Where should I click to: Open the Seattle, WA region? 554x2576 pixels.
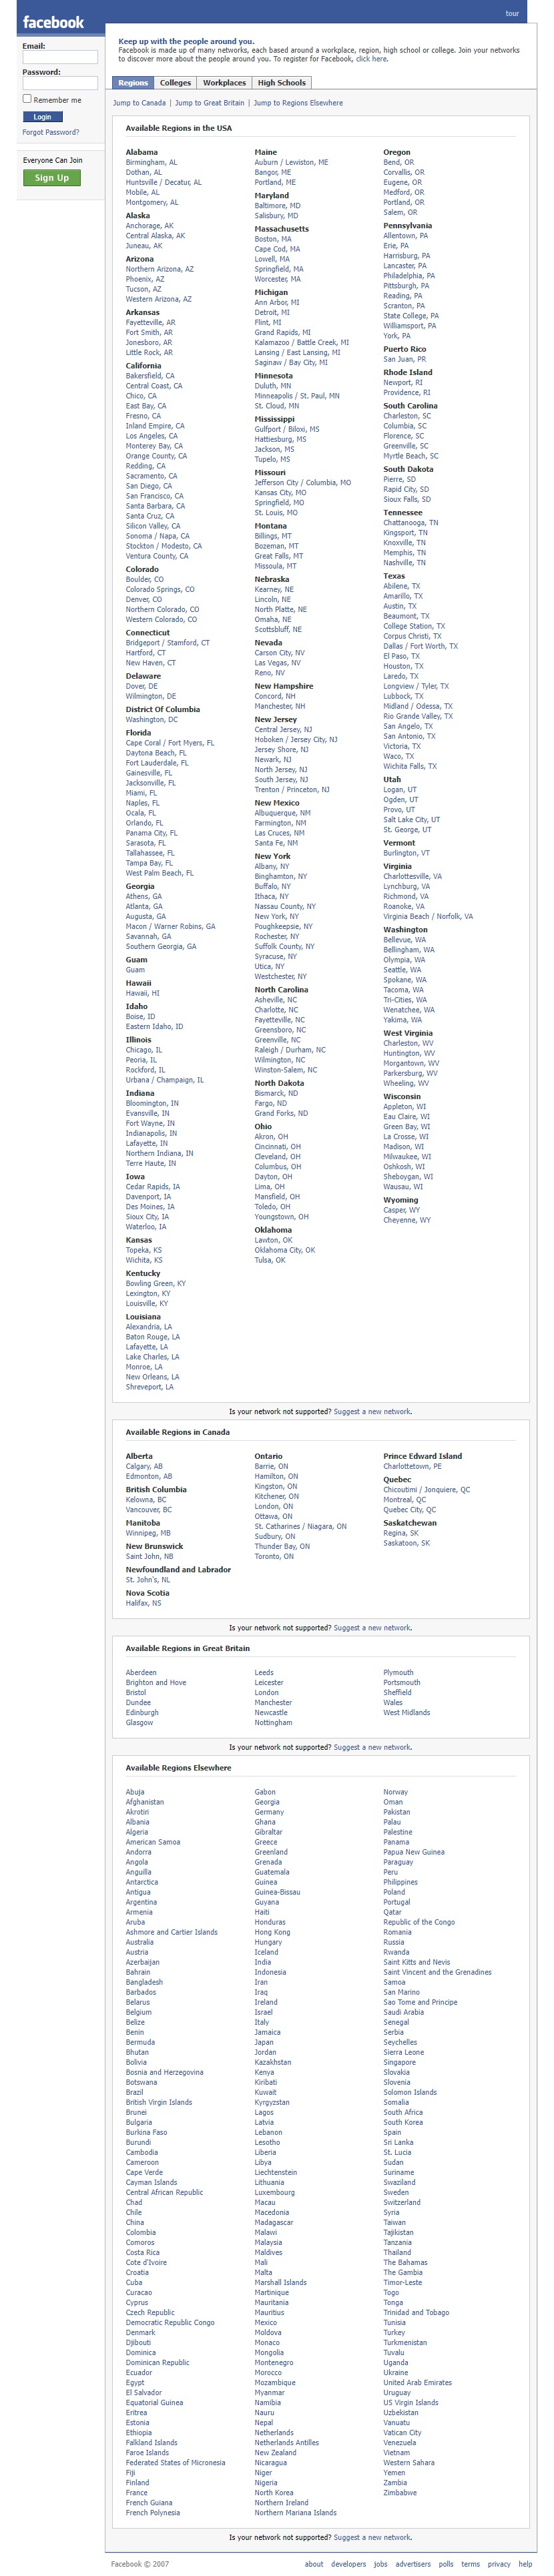click(x=403, y=969)
